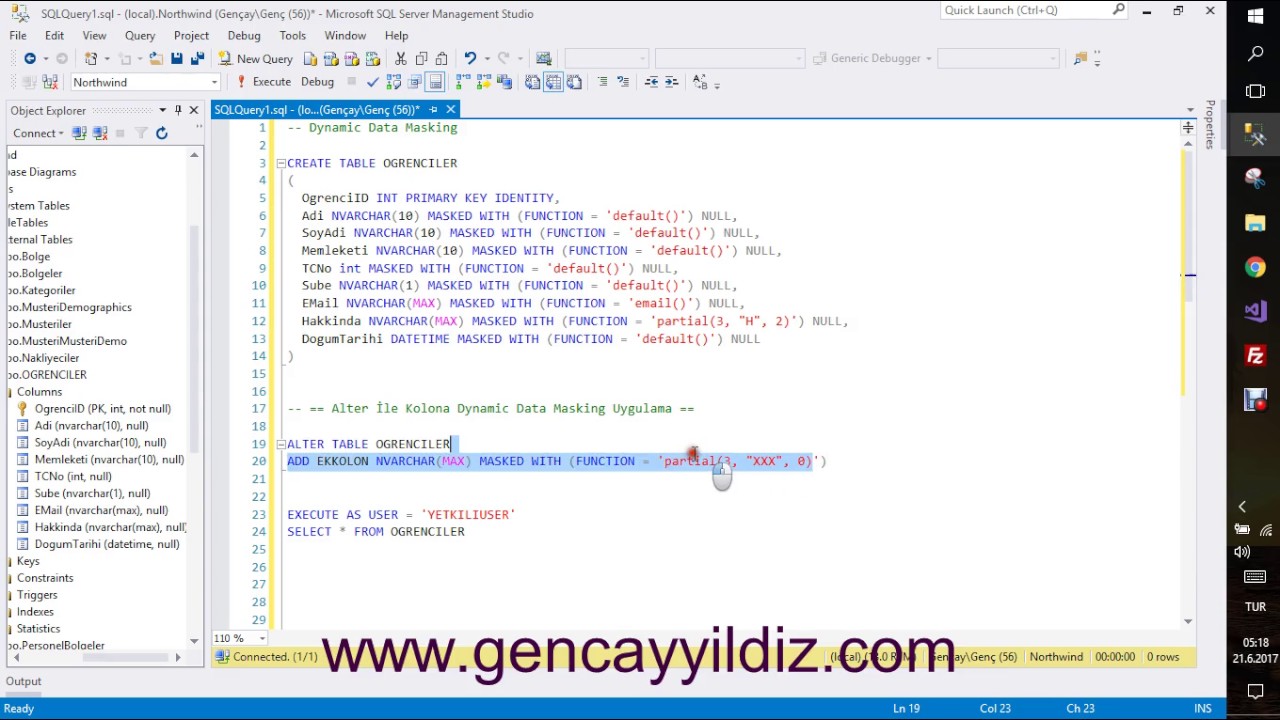Pin the Object Explorer panel
This screenshot has height=720, width=1280.
tap(178, 110)
